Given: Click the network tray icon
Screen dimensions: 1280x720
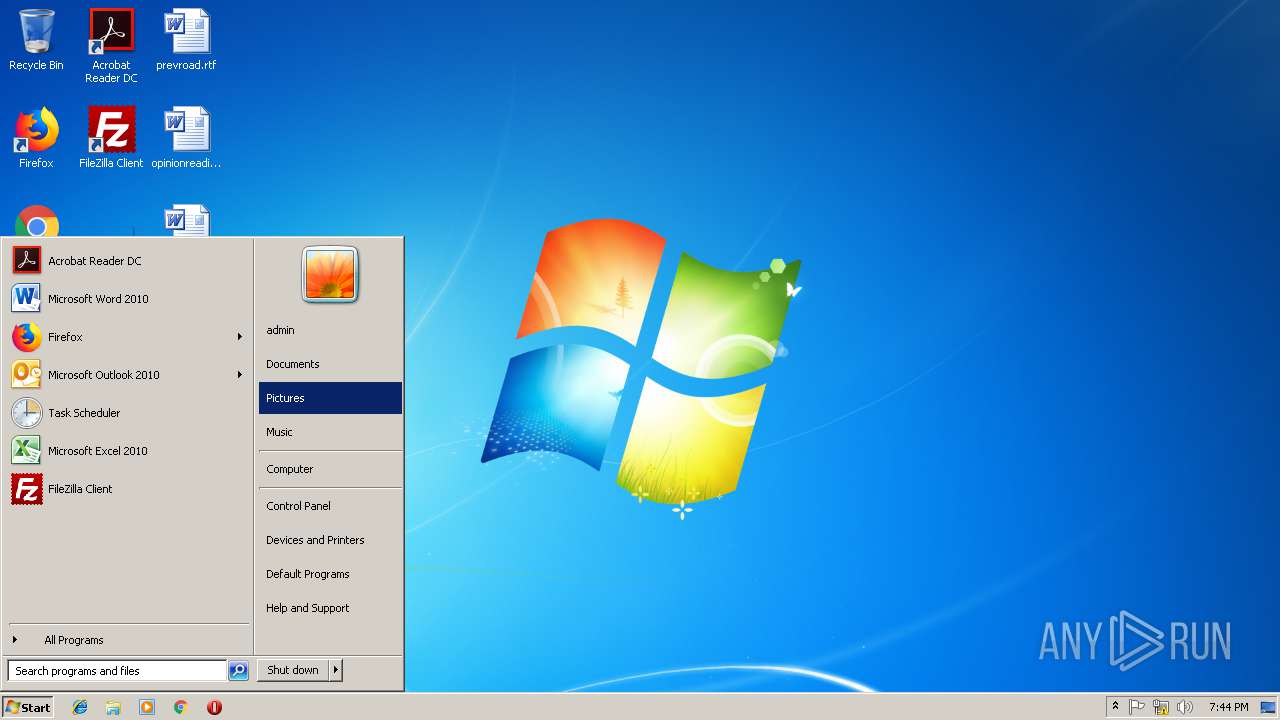Looking at the screenshot, I should [1161, 707].
